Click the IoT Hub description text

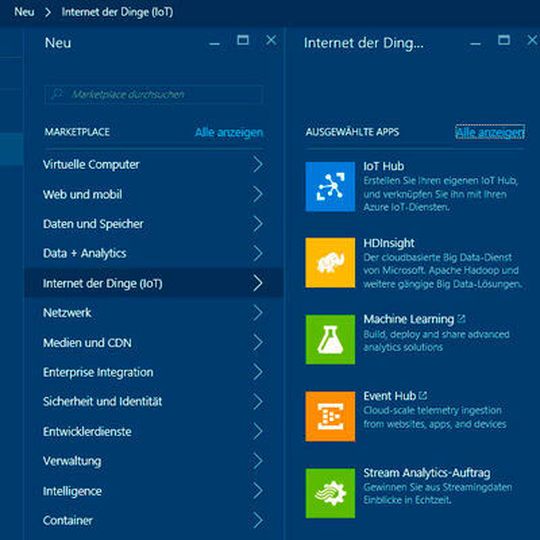click(x=441, y=194)
